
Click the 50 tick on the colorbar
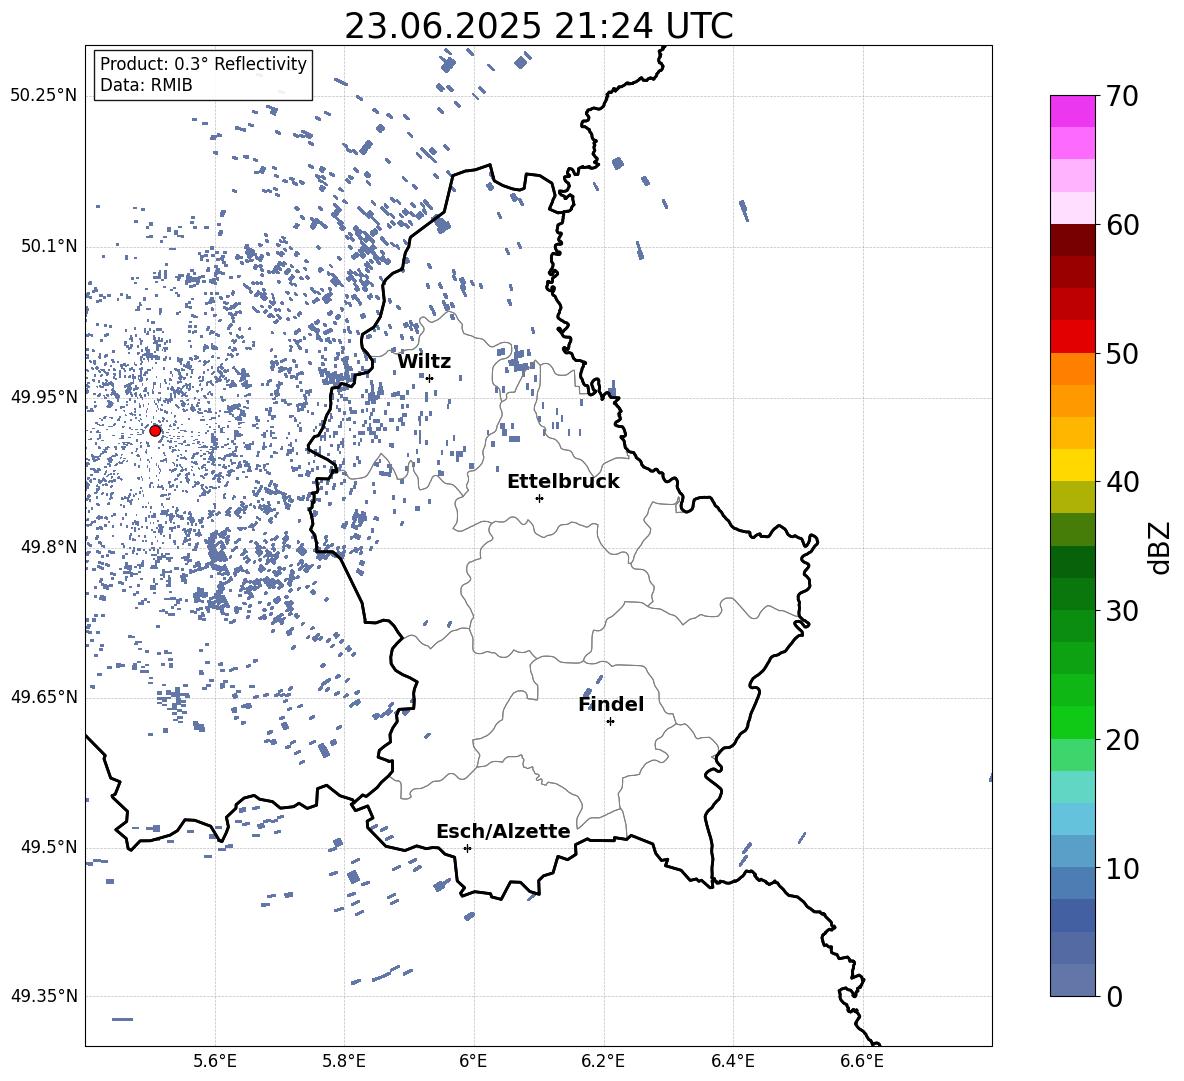[x=1122, y=353]
